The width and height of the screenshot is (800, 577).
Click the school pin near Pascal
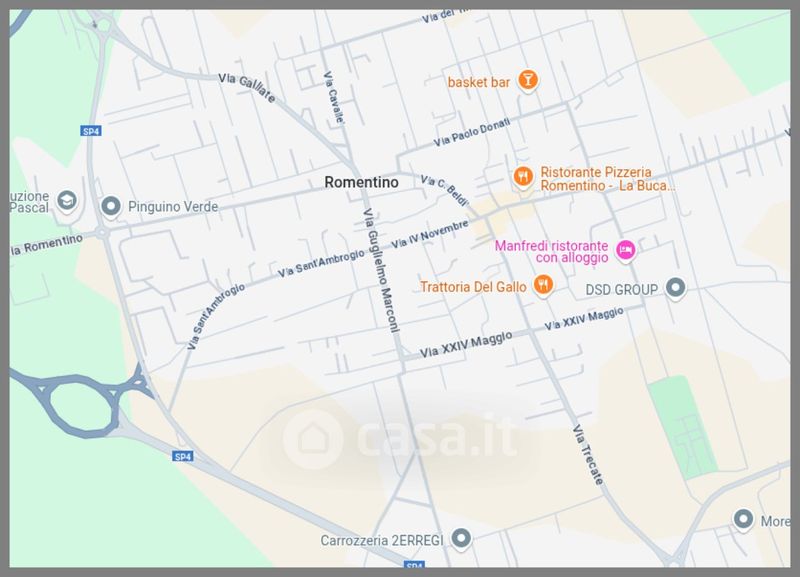(67, 200)
